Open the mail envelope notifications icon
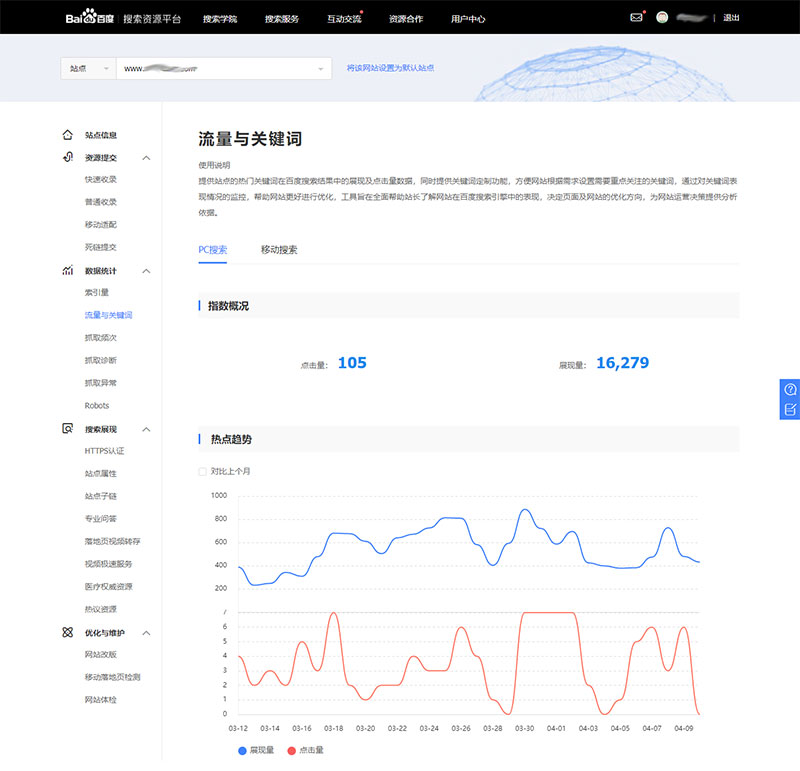 click(636, 18)
